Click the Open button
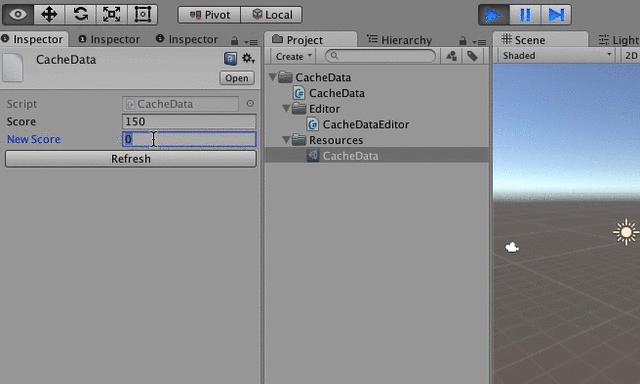 [237, 78]
